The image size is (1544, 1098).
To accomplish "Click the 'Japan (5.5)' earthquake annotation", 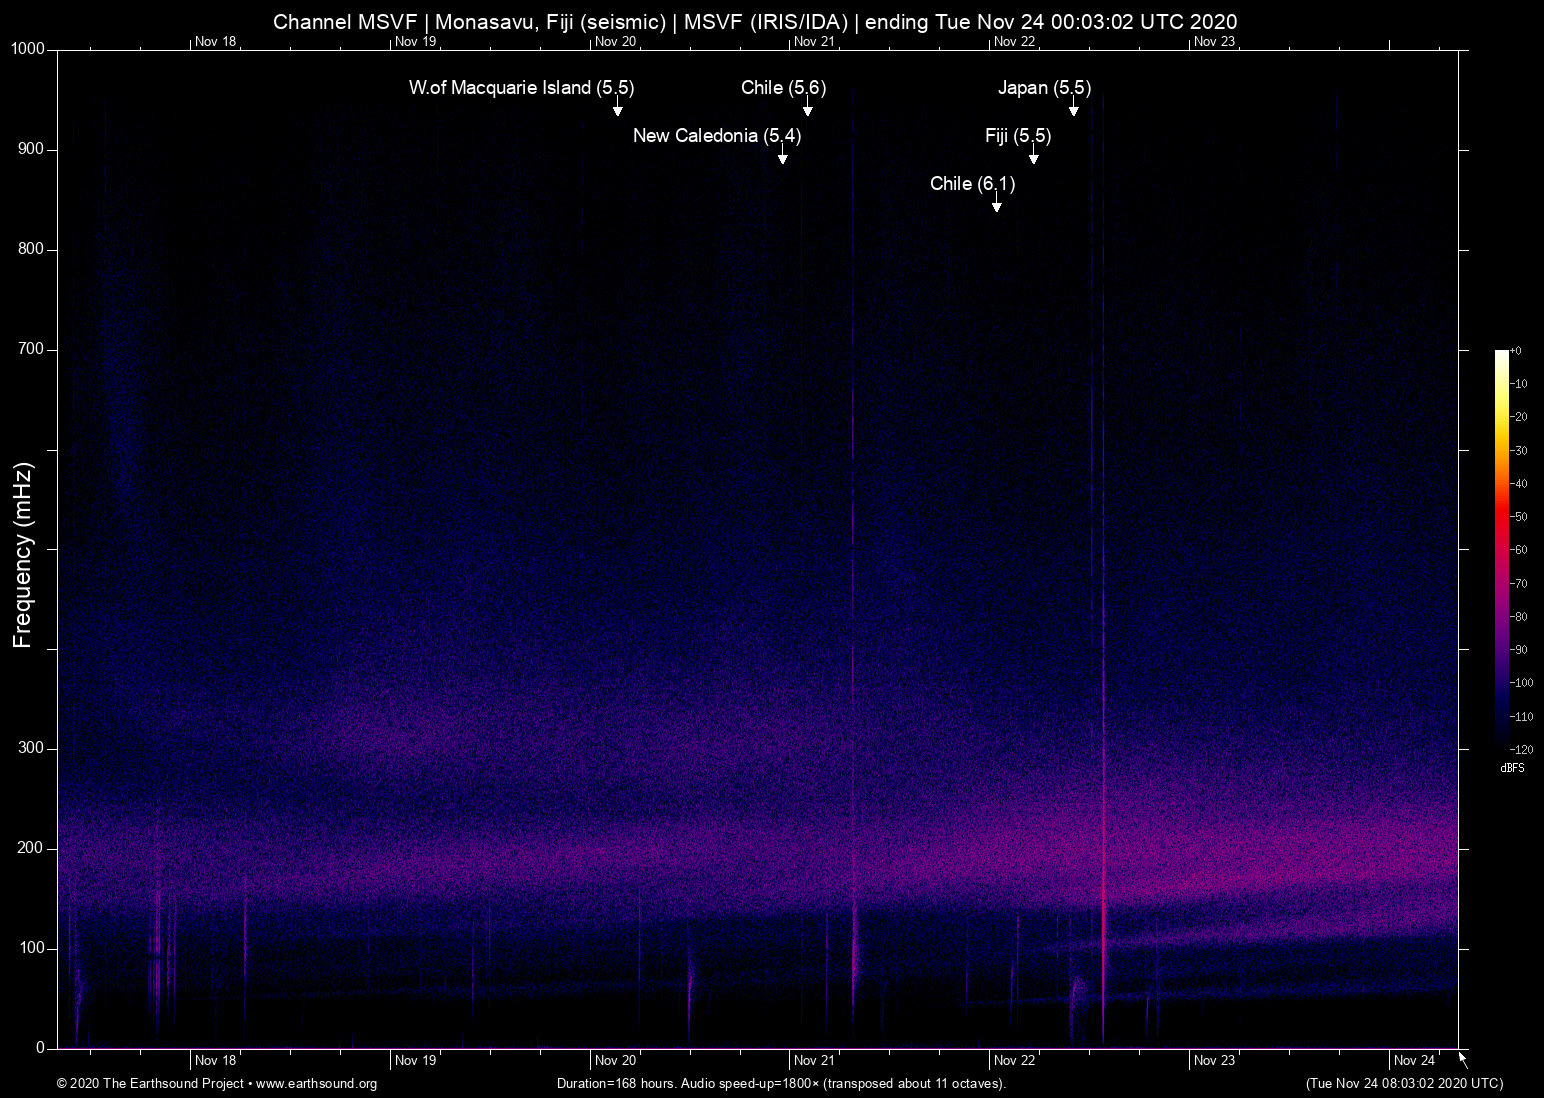I will coord(1044,88).
